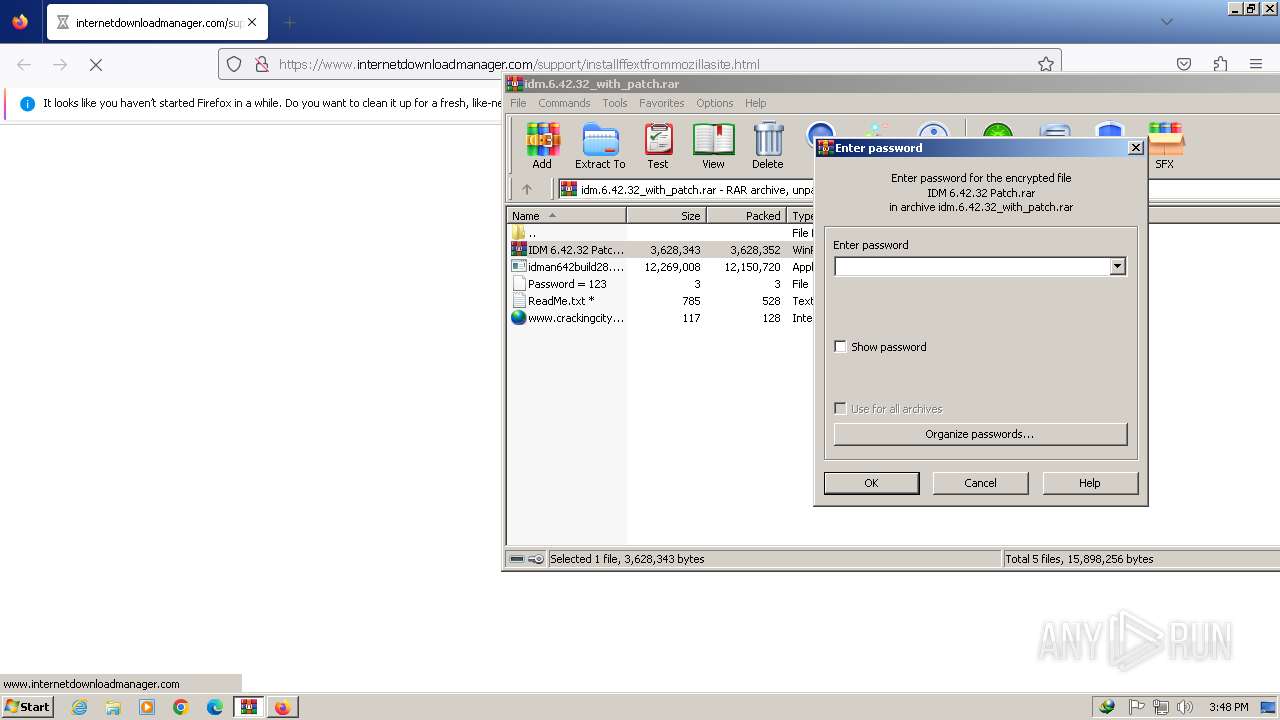
Task: Click the Action Center flag tray icon
Action: 1137,707
